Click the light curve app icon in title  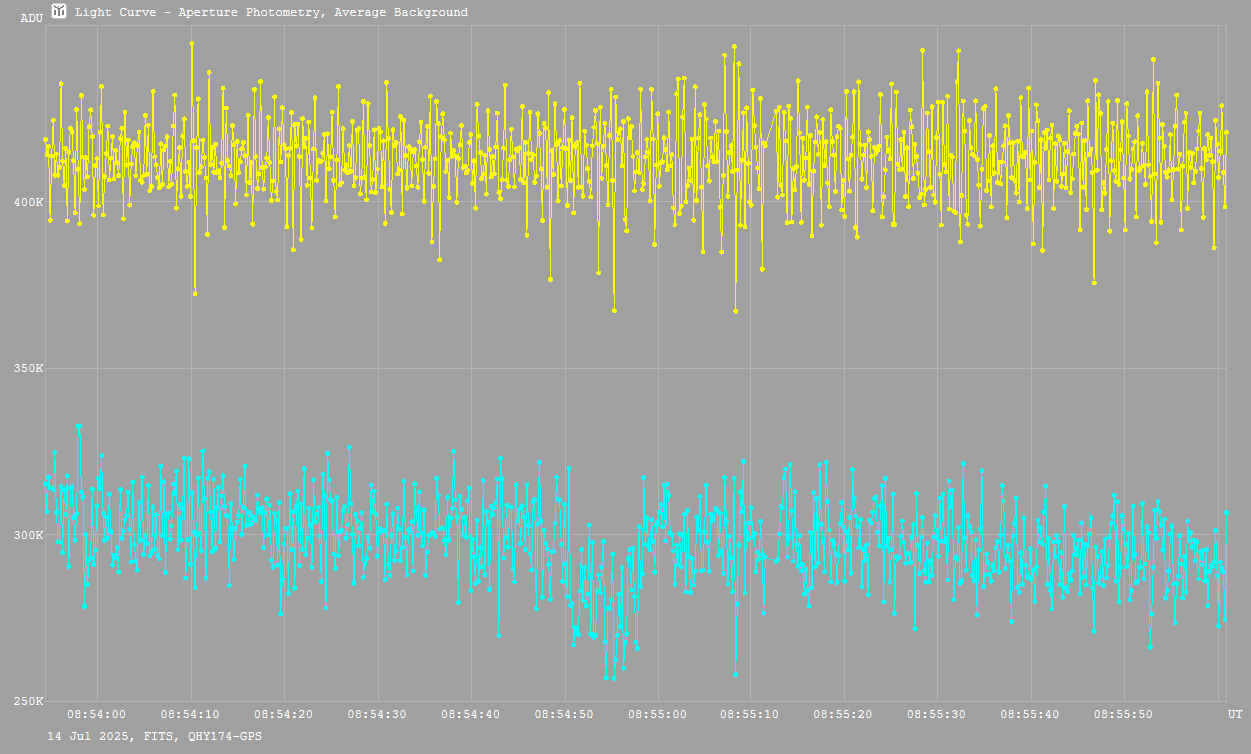[x=59, y=12]
